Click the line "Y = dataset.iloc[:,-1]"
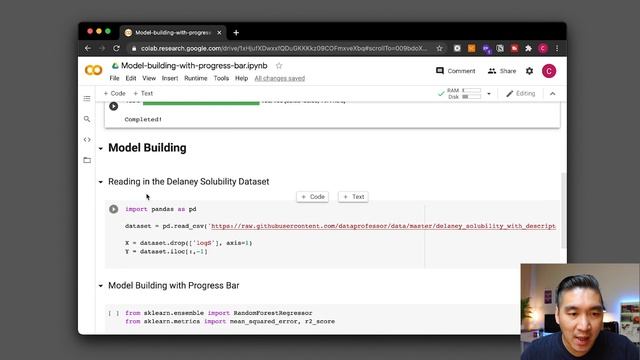Image resolution: width=640 pixels, height=360 pixels. pyautogui.click(x=166, y=252)
